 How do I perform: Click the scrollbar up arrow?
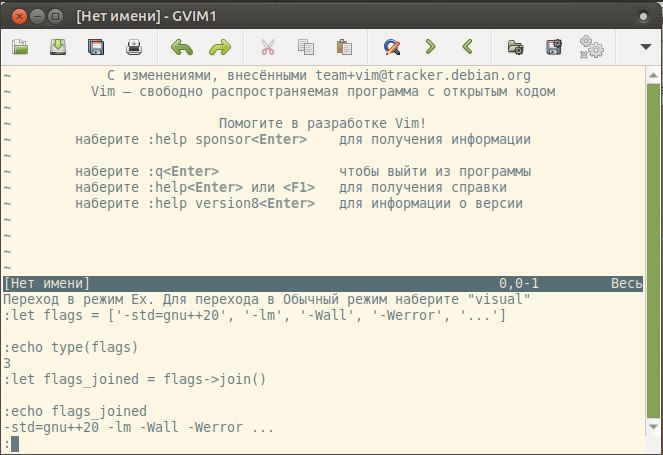click(x=653, y=75)
